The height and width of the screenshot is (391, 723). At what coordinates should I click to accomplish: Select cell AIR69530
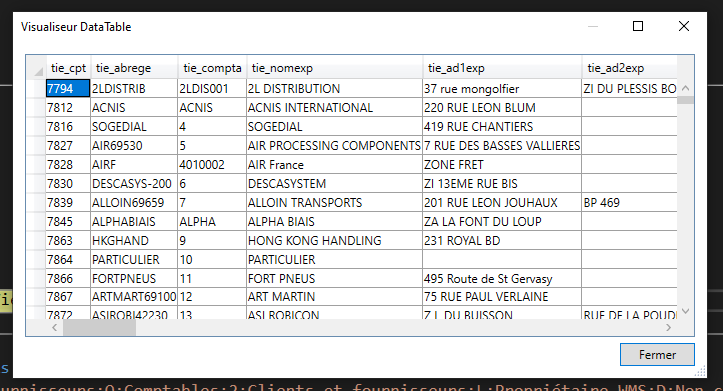(134, 145)
